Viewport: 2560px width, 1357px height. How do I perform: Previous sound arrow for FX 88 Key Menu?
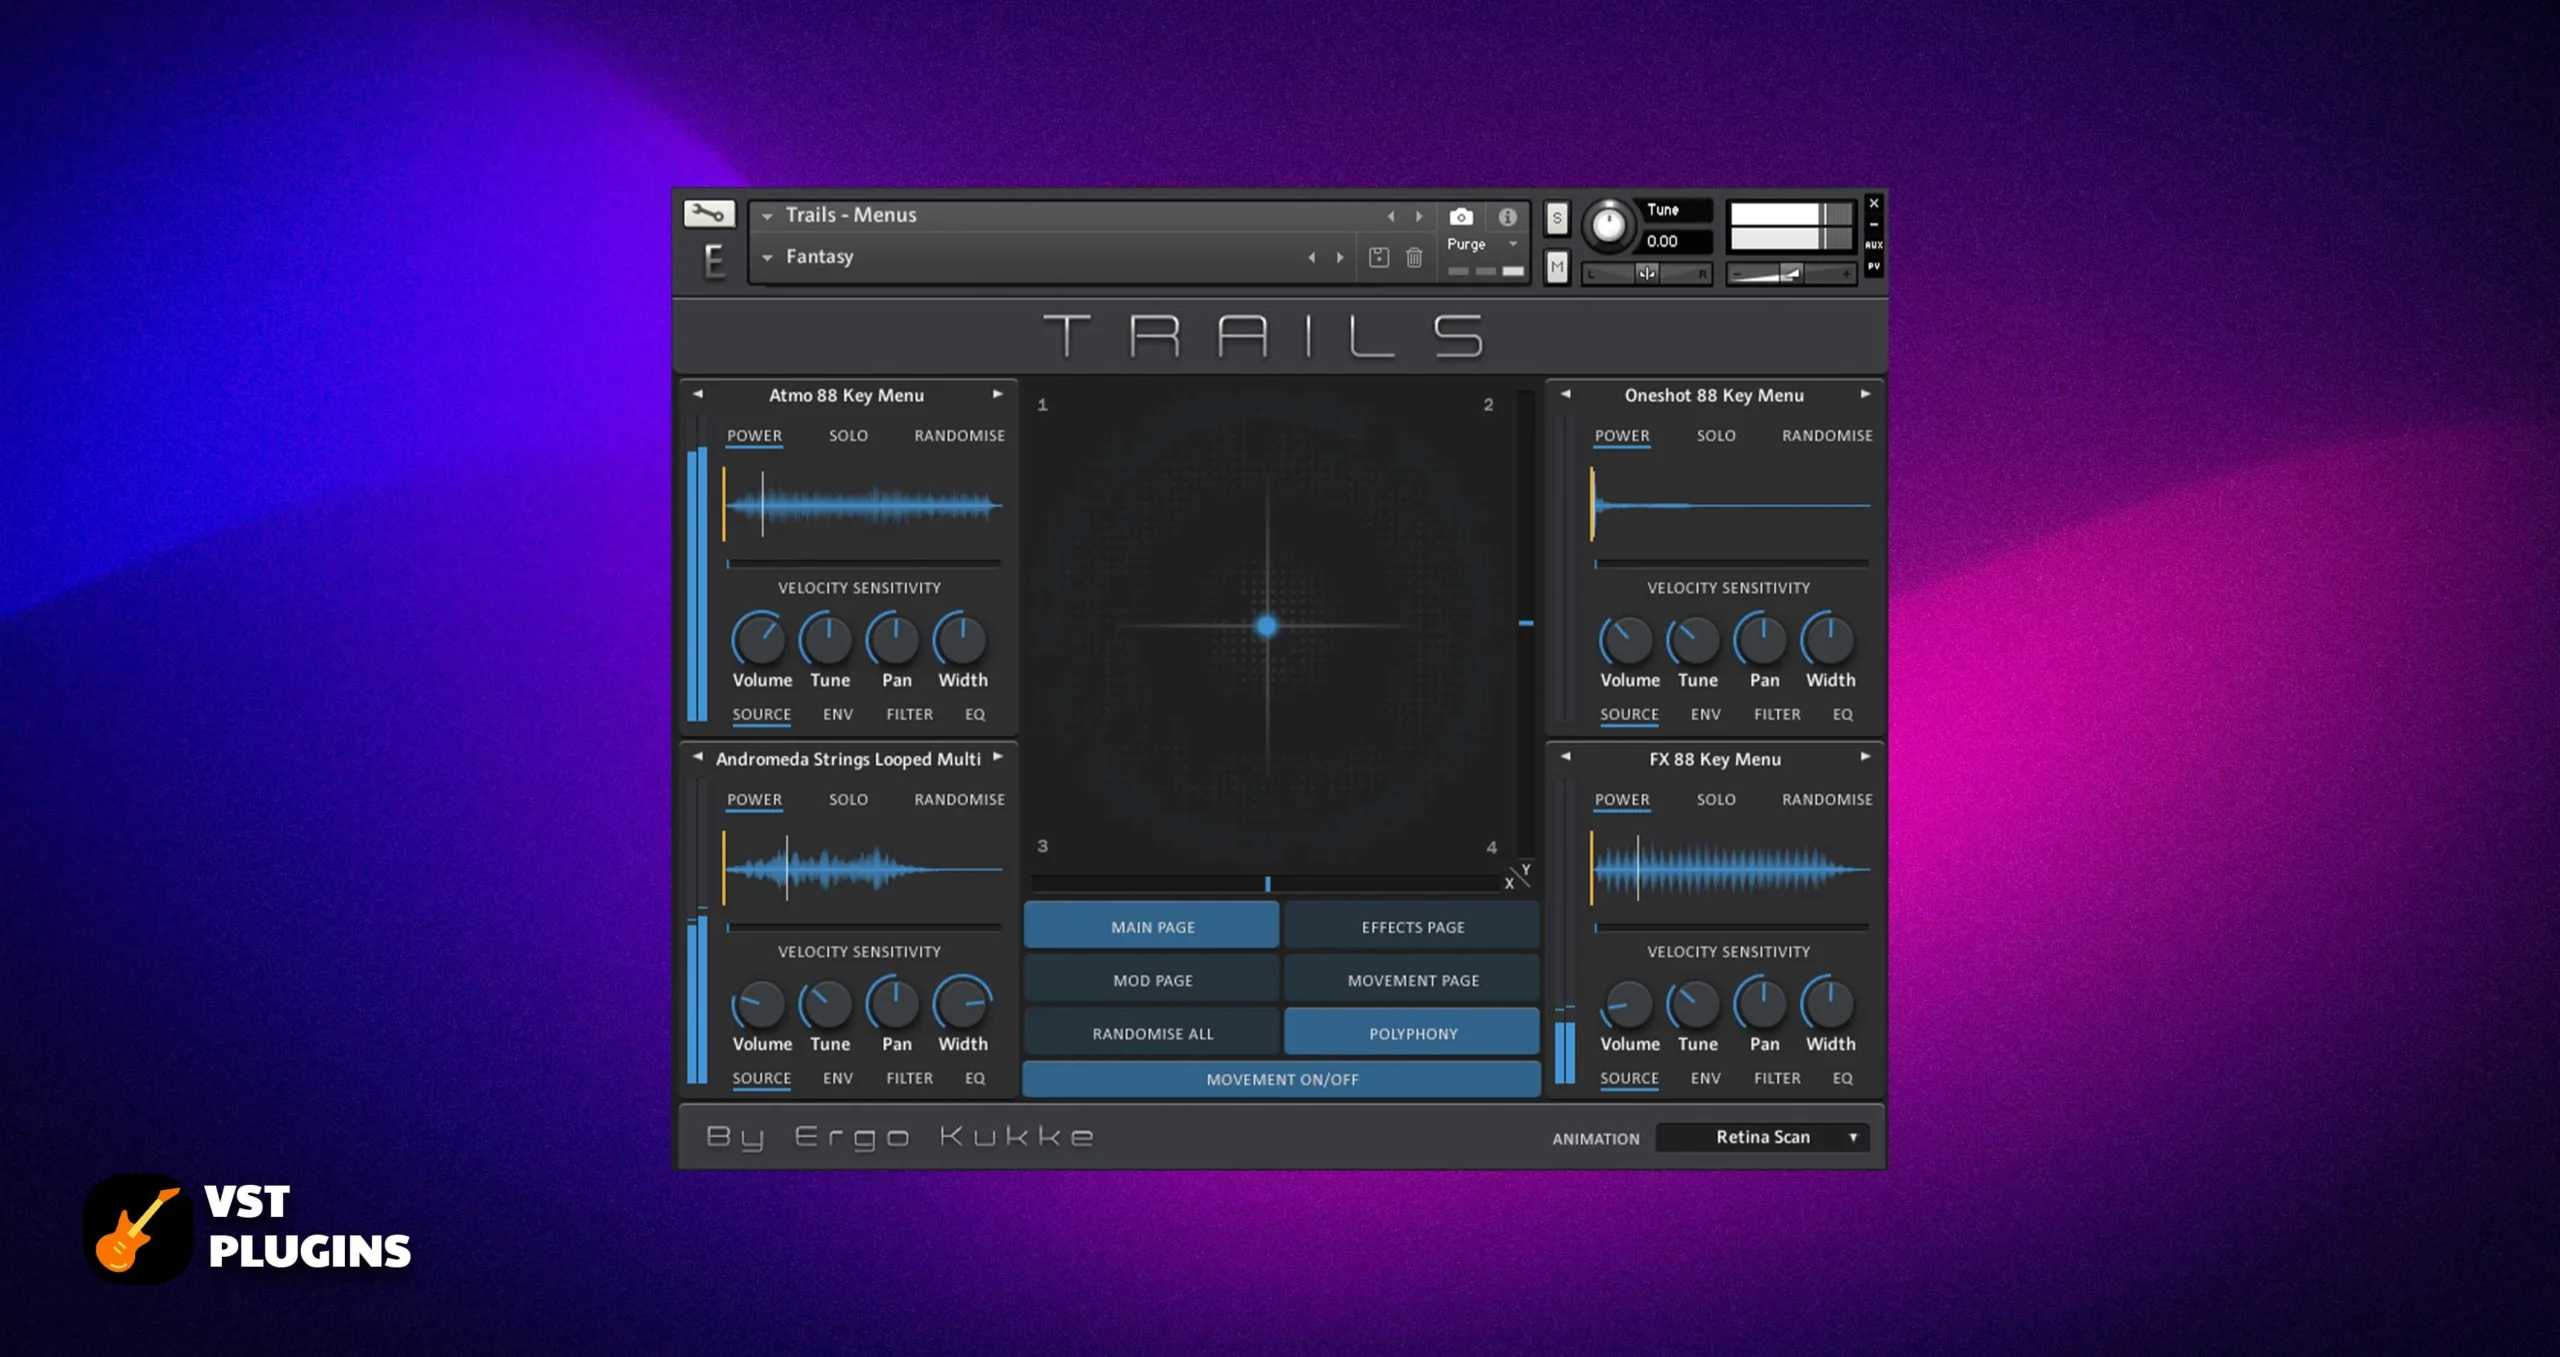1566,758
